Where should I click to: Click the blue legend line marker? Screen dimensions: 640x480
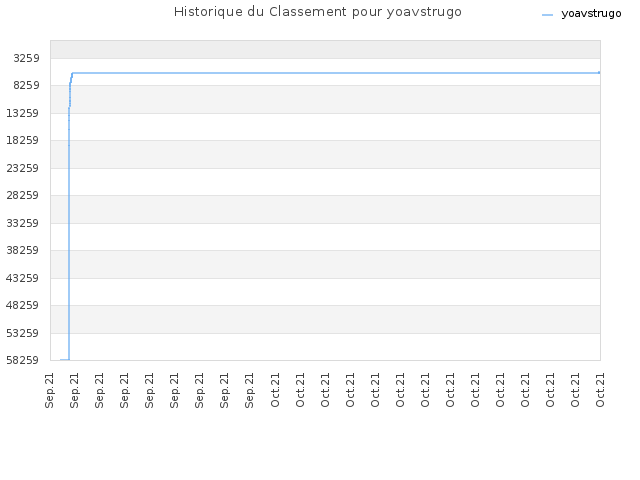pos(547,15)
